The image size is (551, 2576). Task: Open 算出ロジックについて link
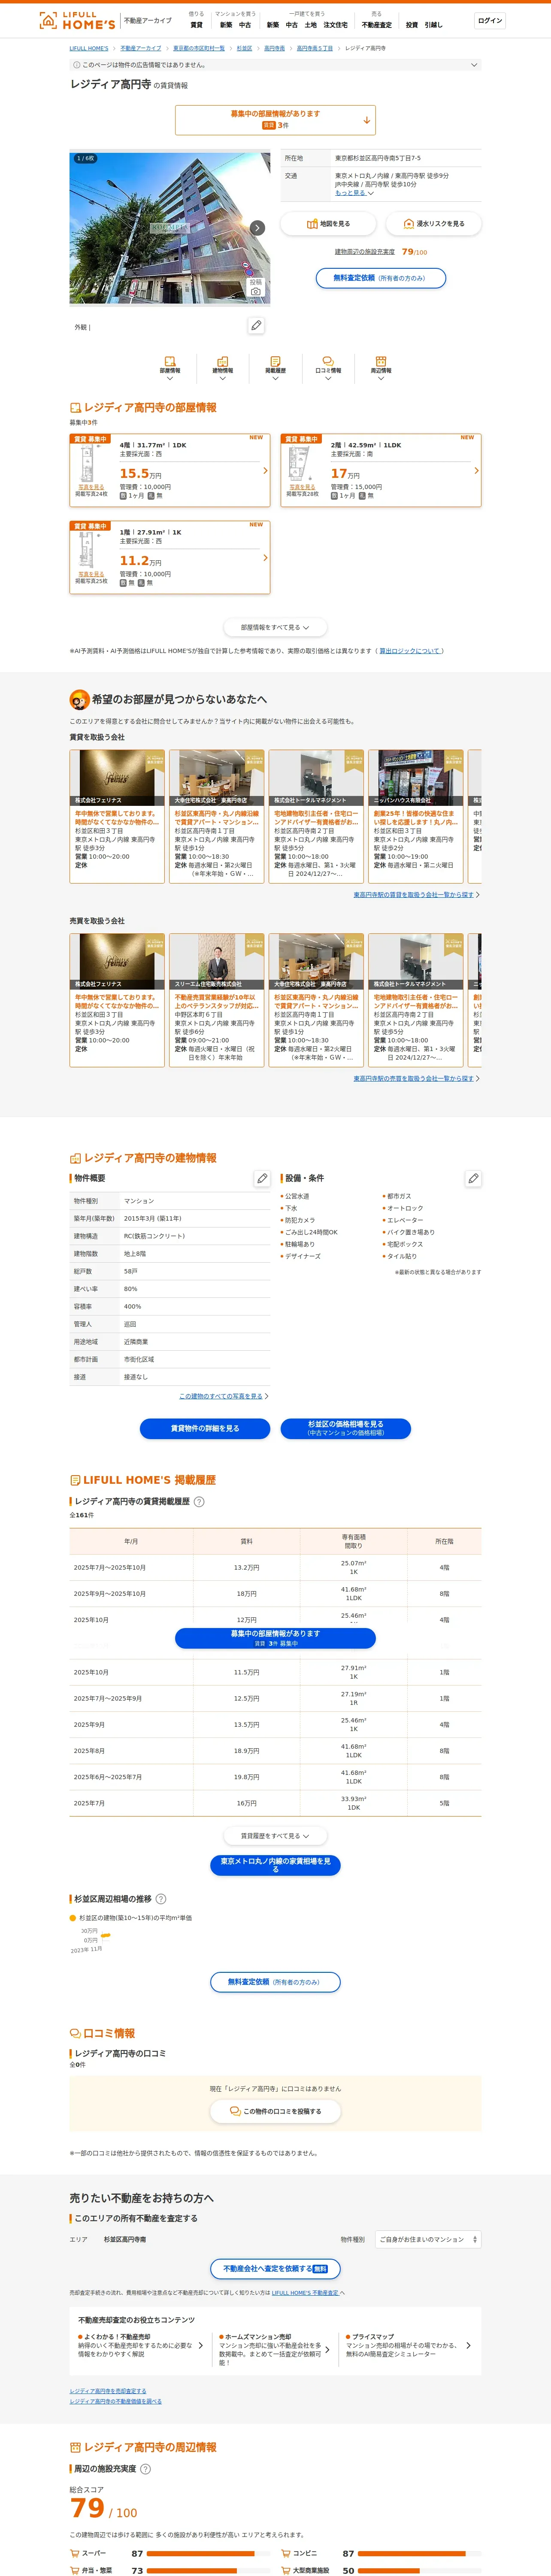tap(410, 651)
